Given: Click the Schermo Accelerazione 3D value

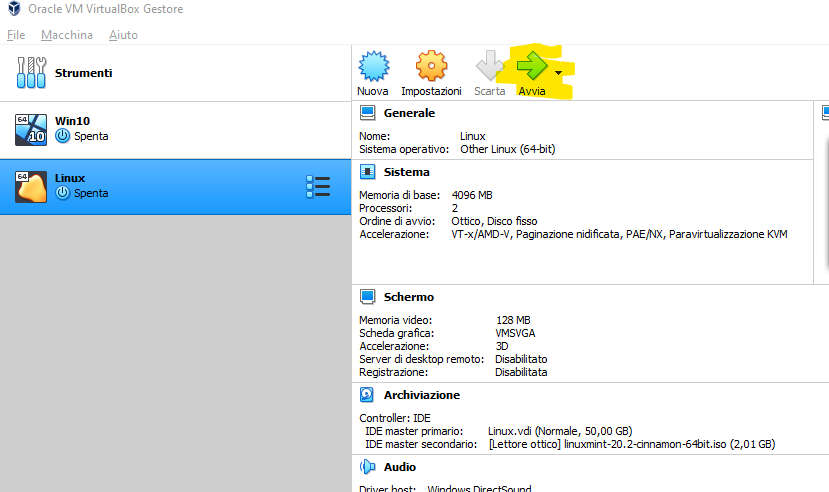Looking at the screenshot, I should click(x=502, y=347).
